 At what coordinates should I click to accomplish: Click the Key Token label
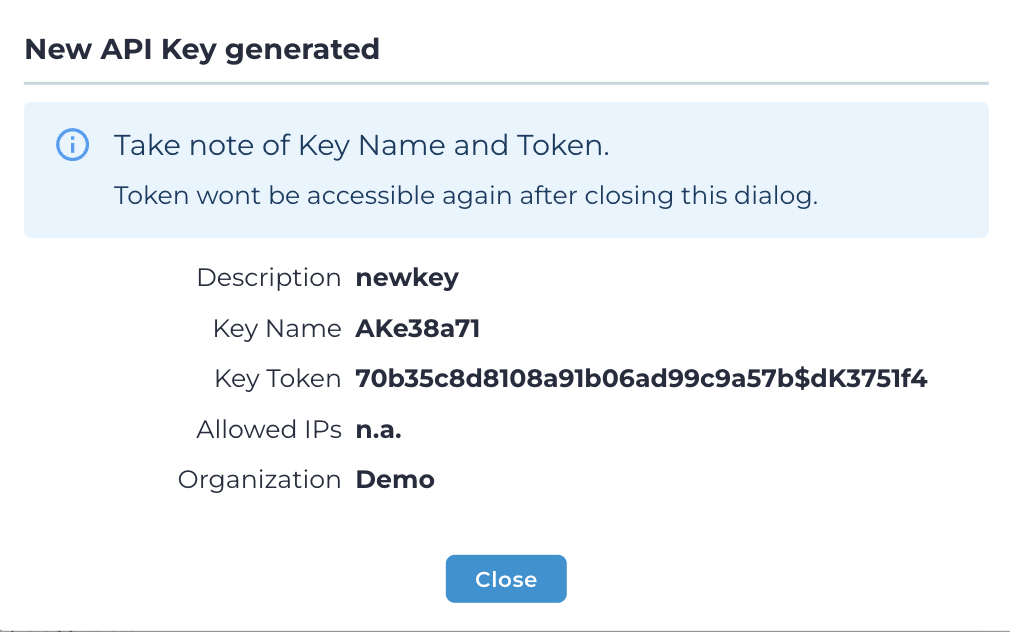tap(277, 379)
